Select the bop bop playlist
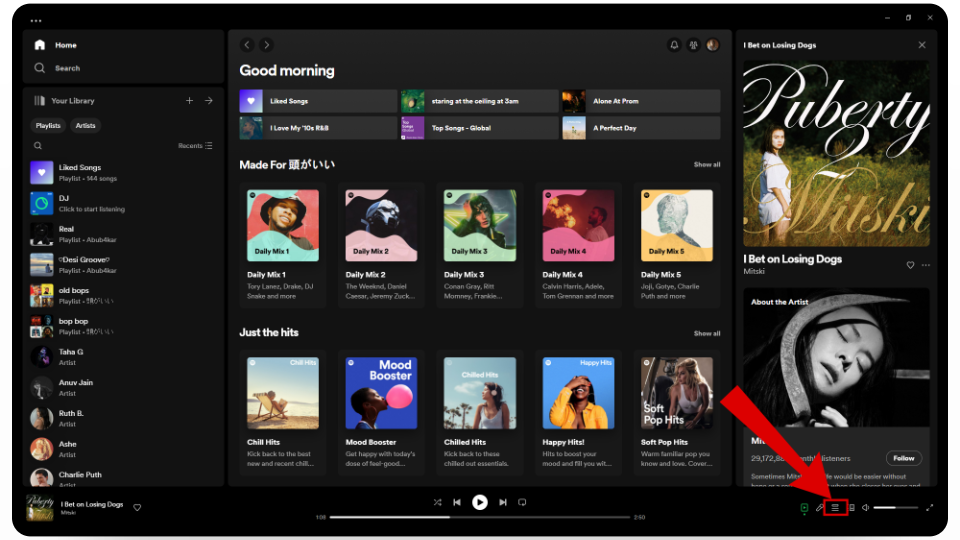 (122, 326)
